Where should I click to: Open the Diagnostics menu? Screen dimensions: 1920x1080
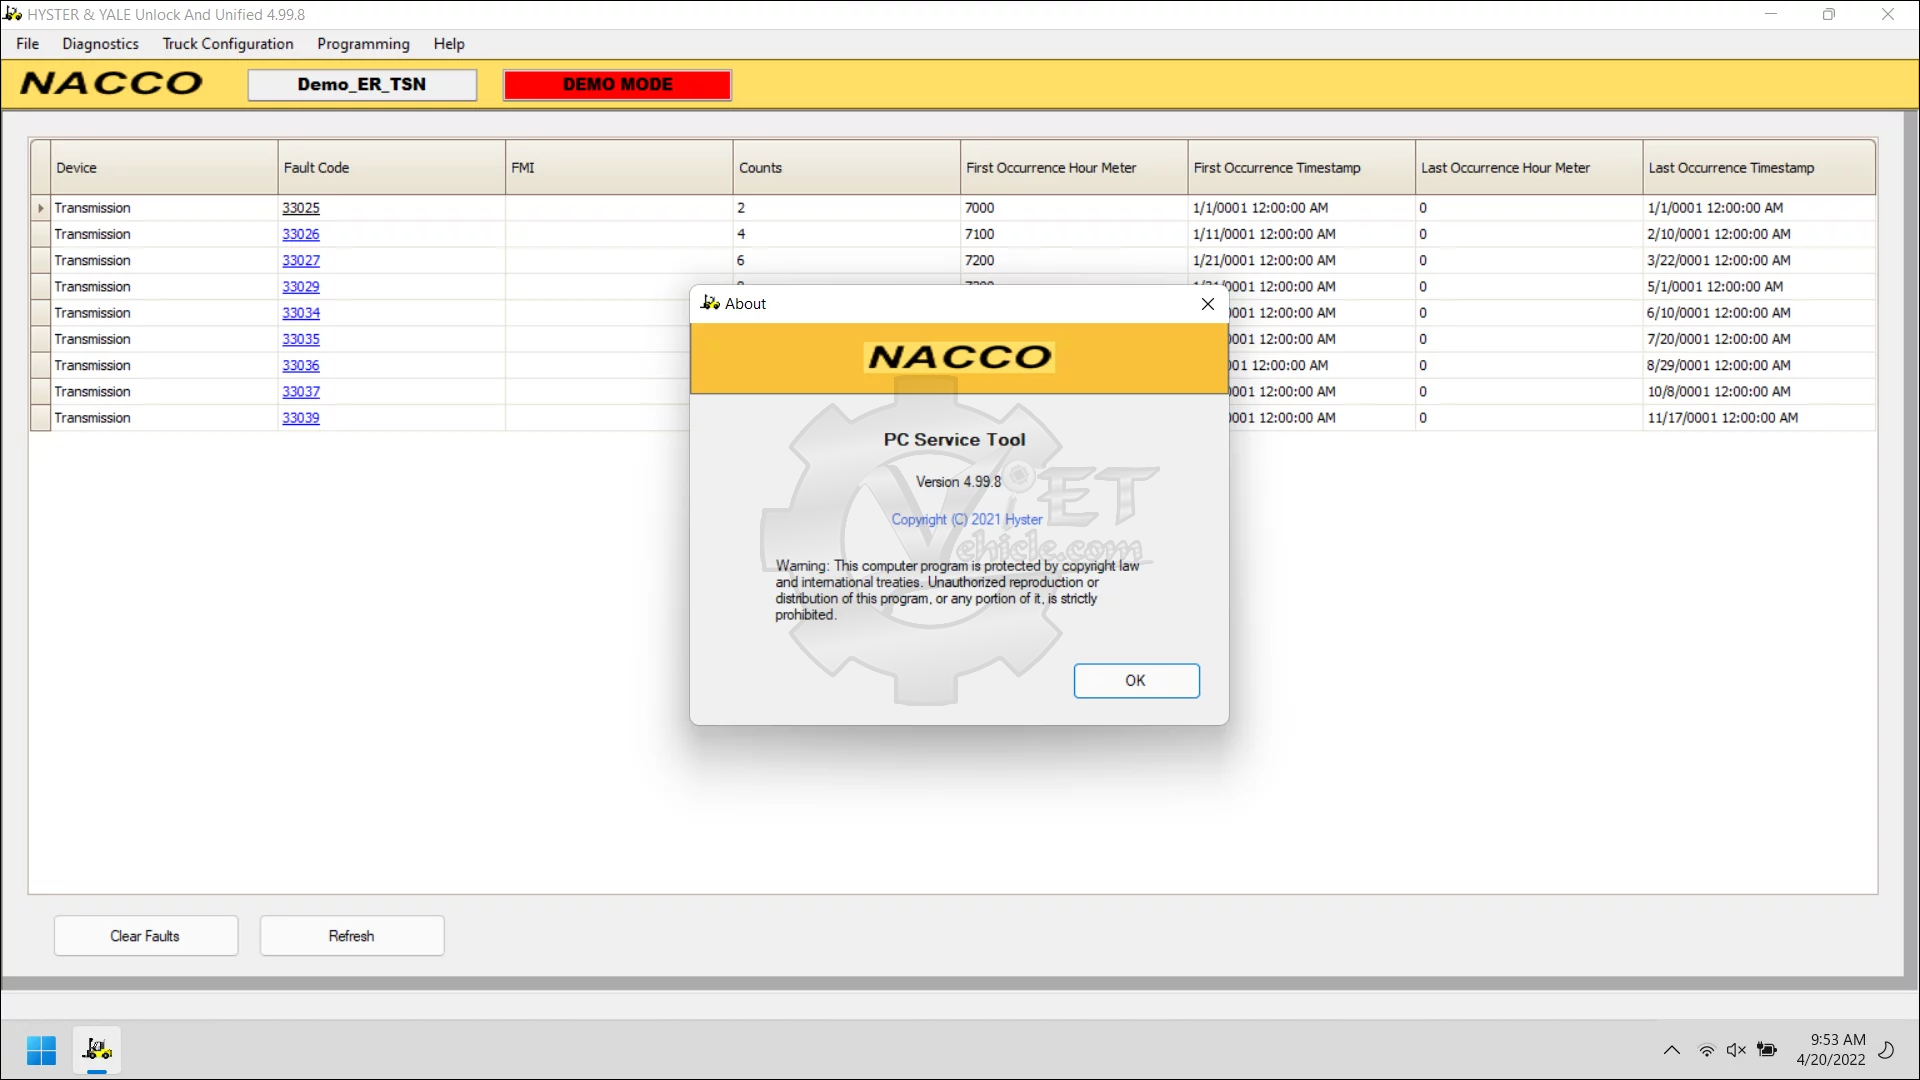coord(100,44)
